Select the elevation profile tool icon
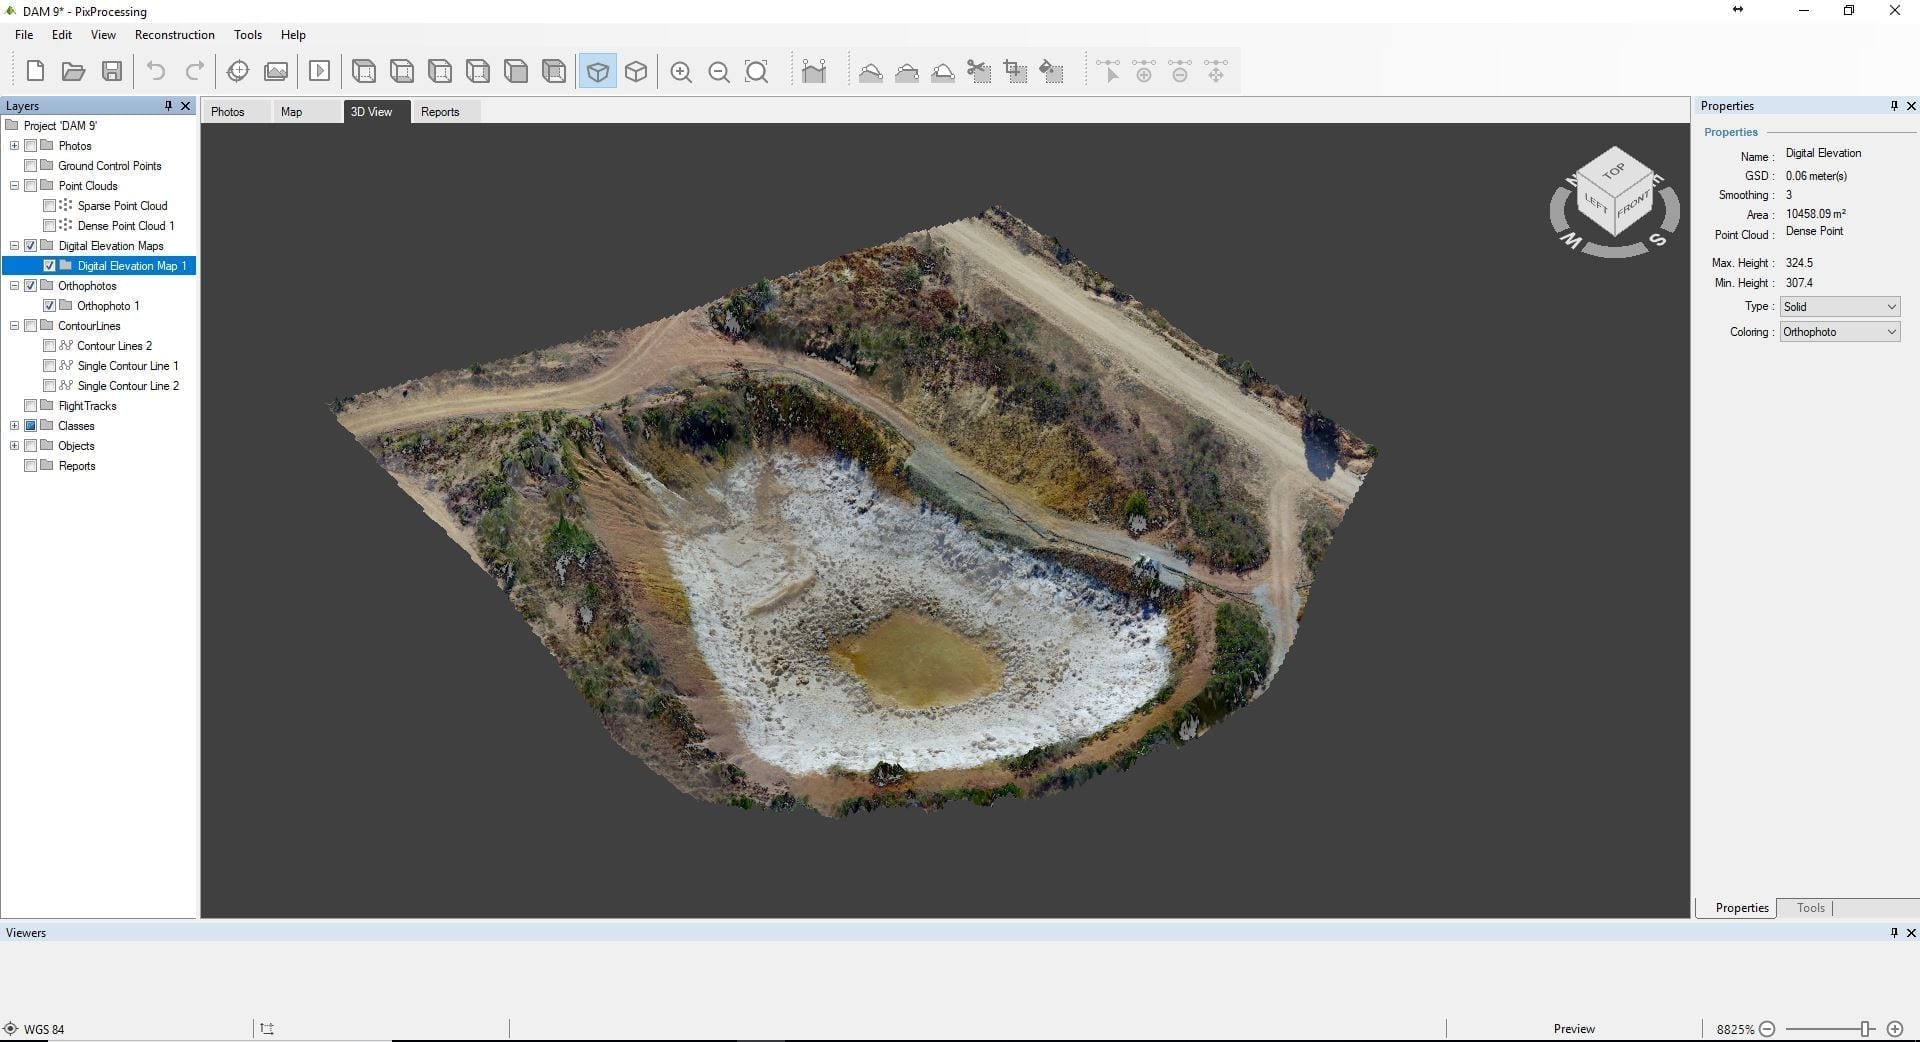This screenshot has height=1042, width=1920. coord(814,71)
